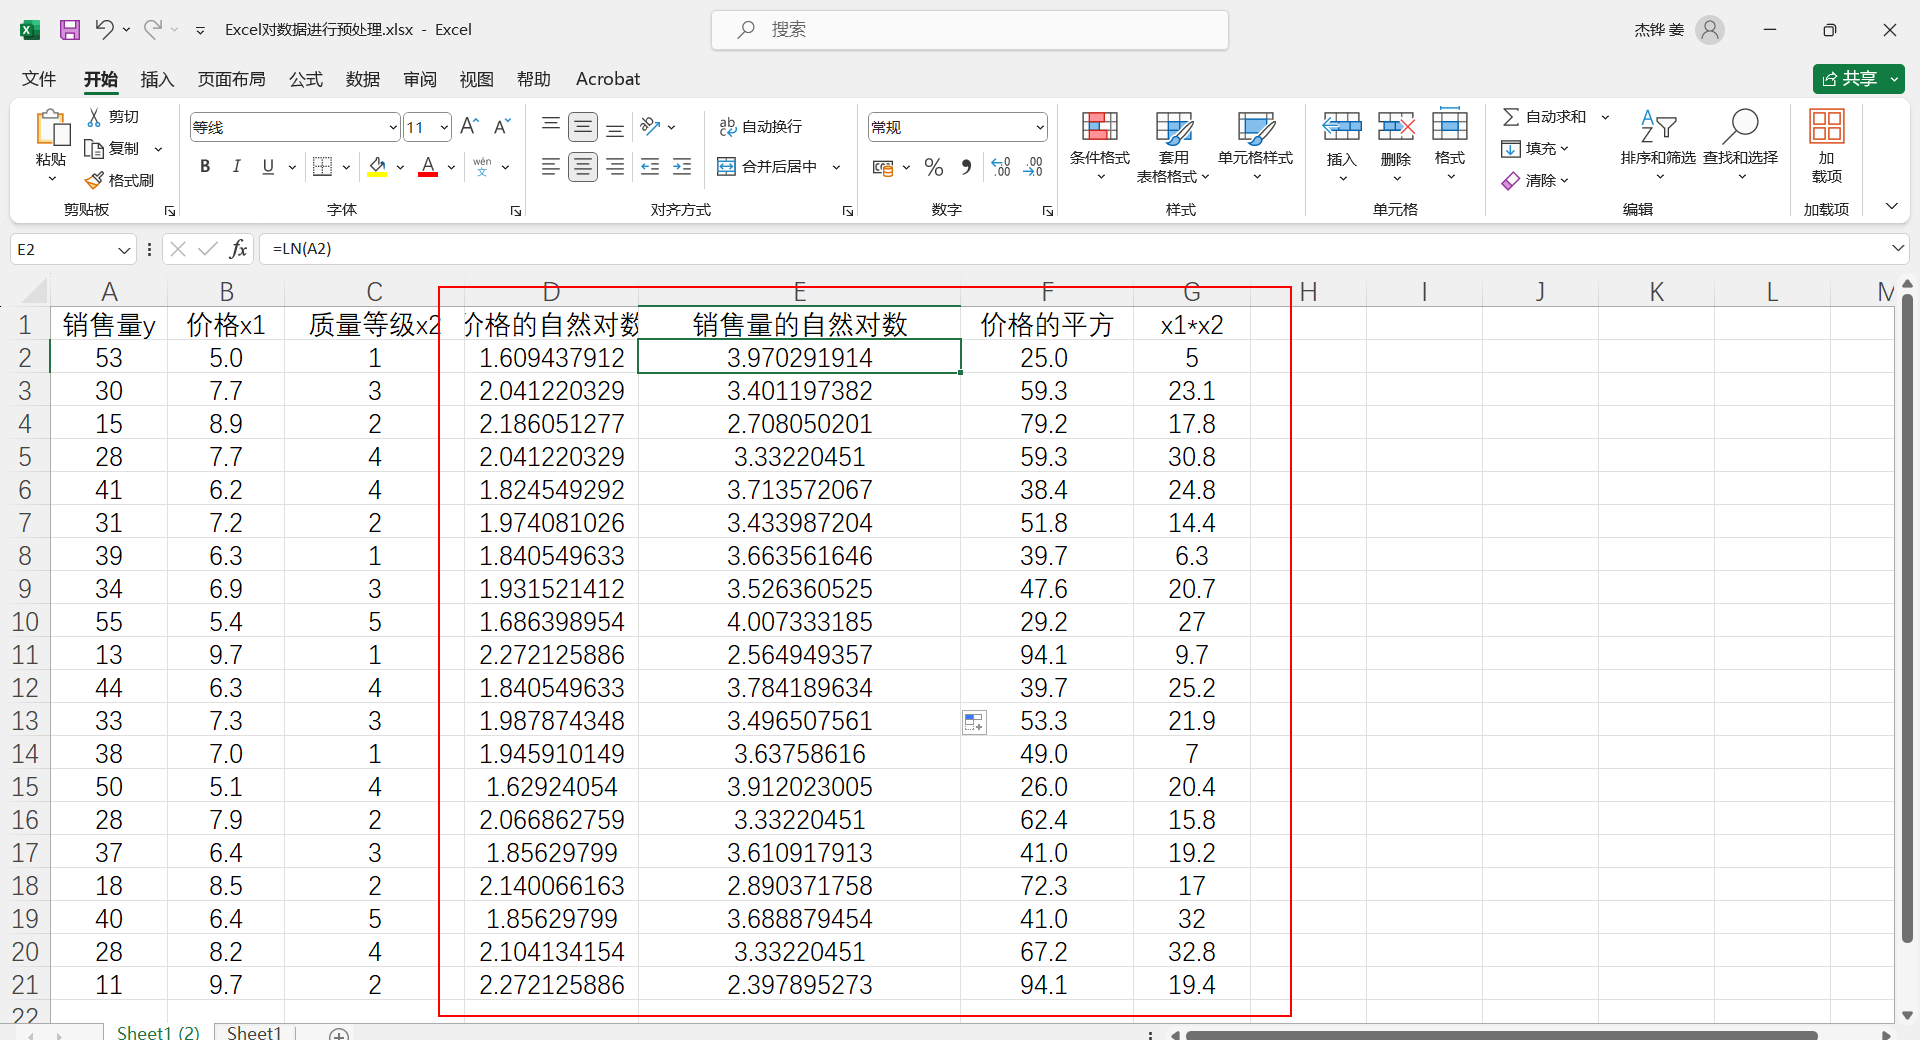The width and height of the screenshot is (1920, 1040).
Task: Click the Decrease Indent icon
Action: pyautogui.click(x=650, y=167)
